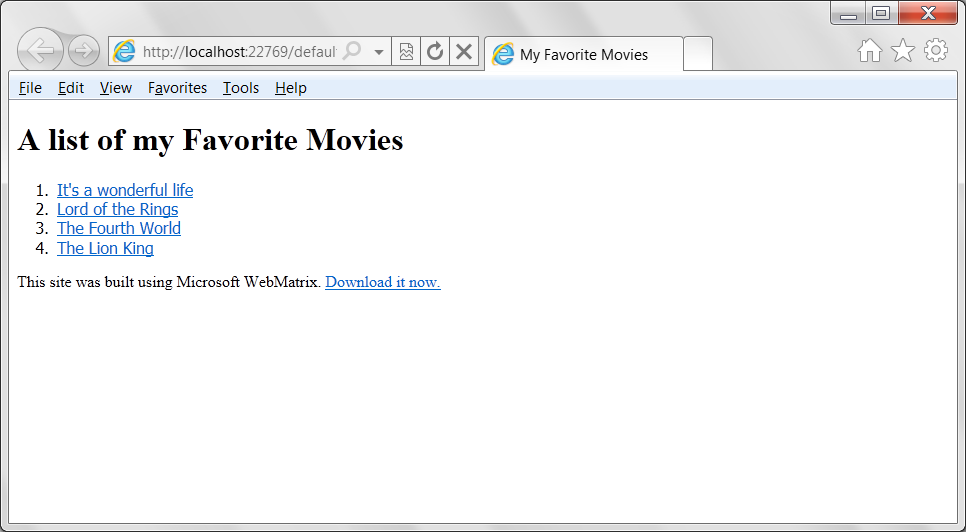Go back with the browser Back arrow
The height and width of the screenshot is (532, 966).
40,50
